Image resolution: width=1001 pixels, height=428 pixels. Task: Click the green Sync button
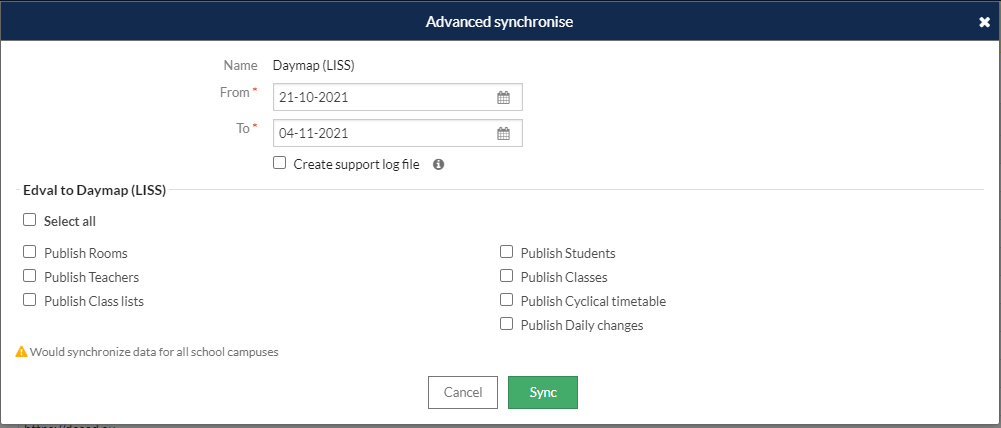(543, 392)
